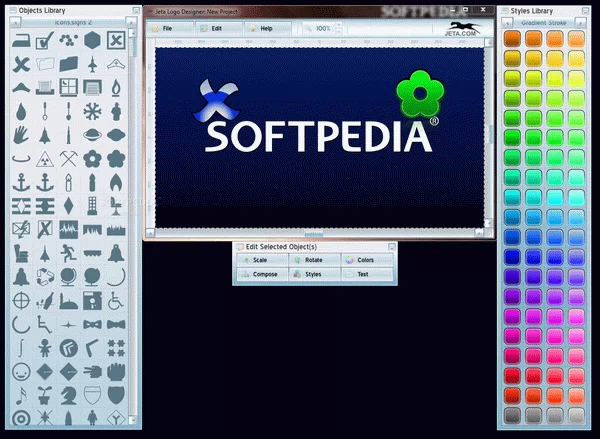Screen dimensions: 600x439
Task: Click the Rotate button in edit panel
Action: point(314,260)
